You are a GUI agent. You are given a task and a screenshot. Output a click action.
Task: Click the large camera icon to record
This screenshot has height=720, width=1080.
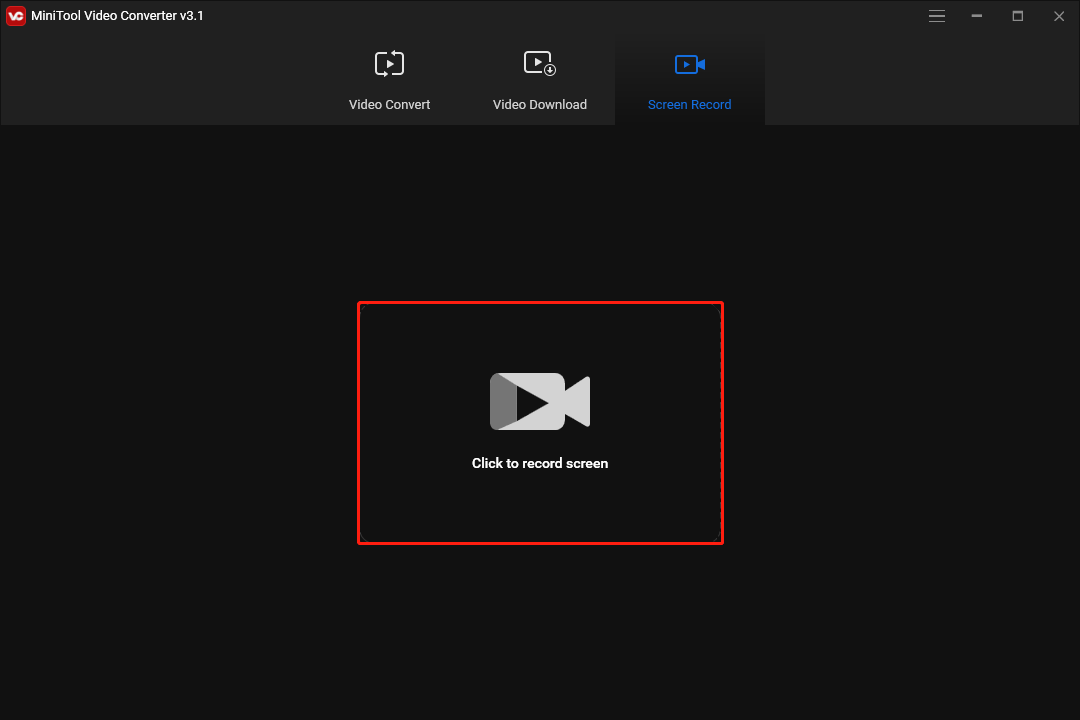[x=540, y=401]
